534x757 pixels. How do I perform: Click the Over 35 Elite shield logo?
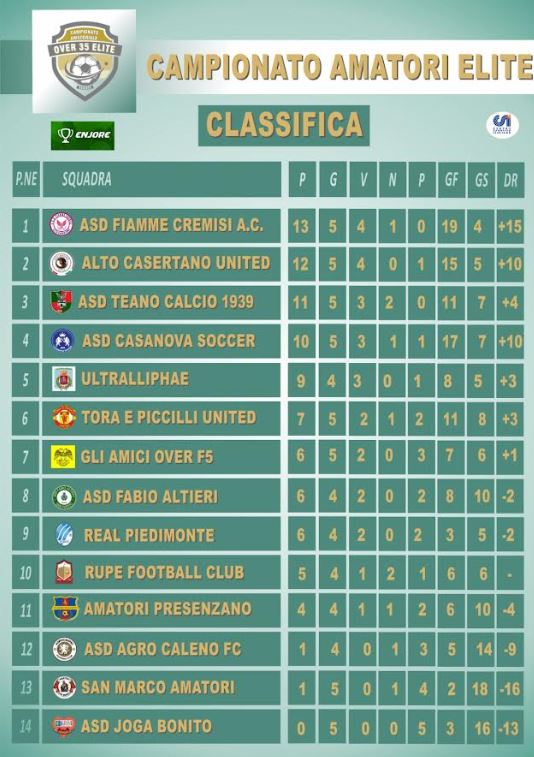[x=84, y=61]
